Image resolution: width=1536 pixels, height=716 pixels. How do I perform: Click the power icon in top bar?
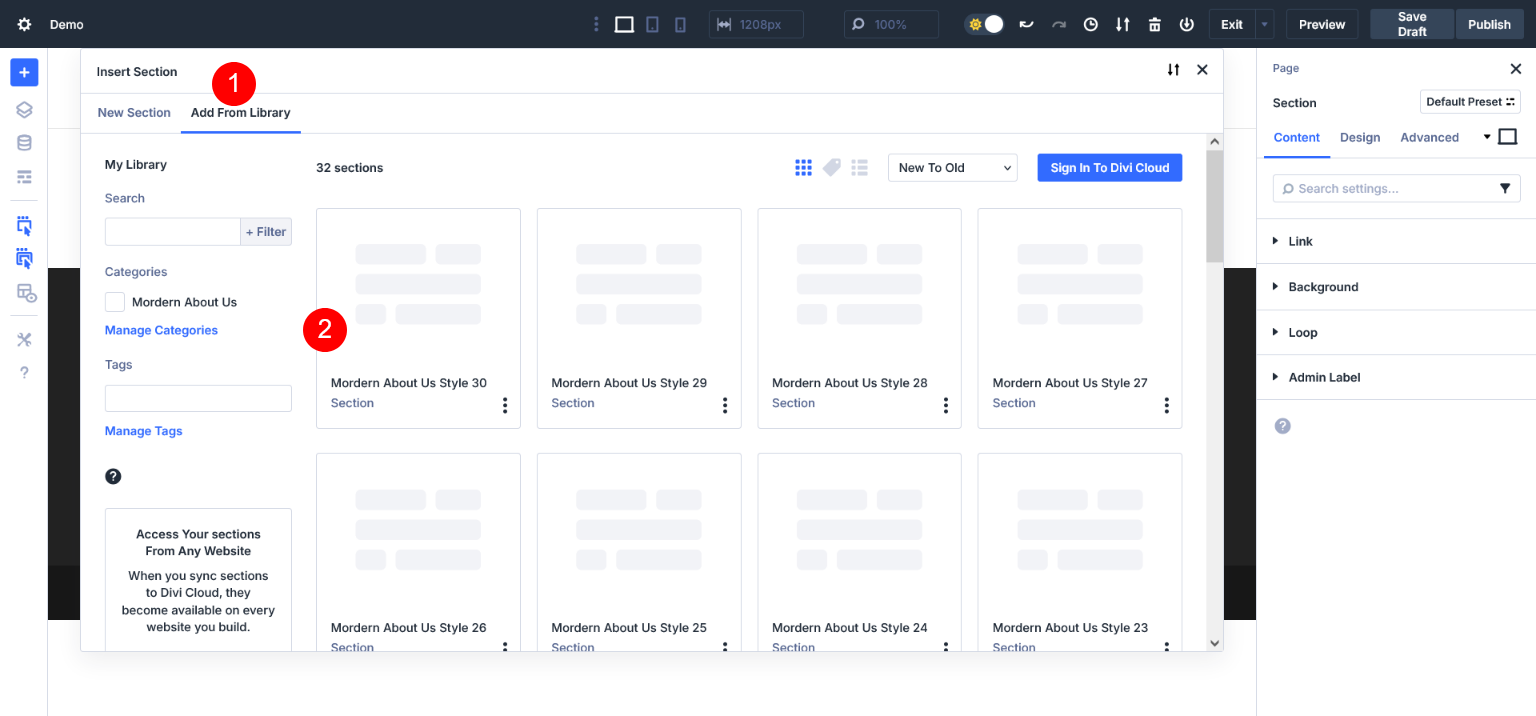tap(1187, 24)
